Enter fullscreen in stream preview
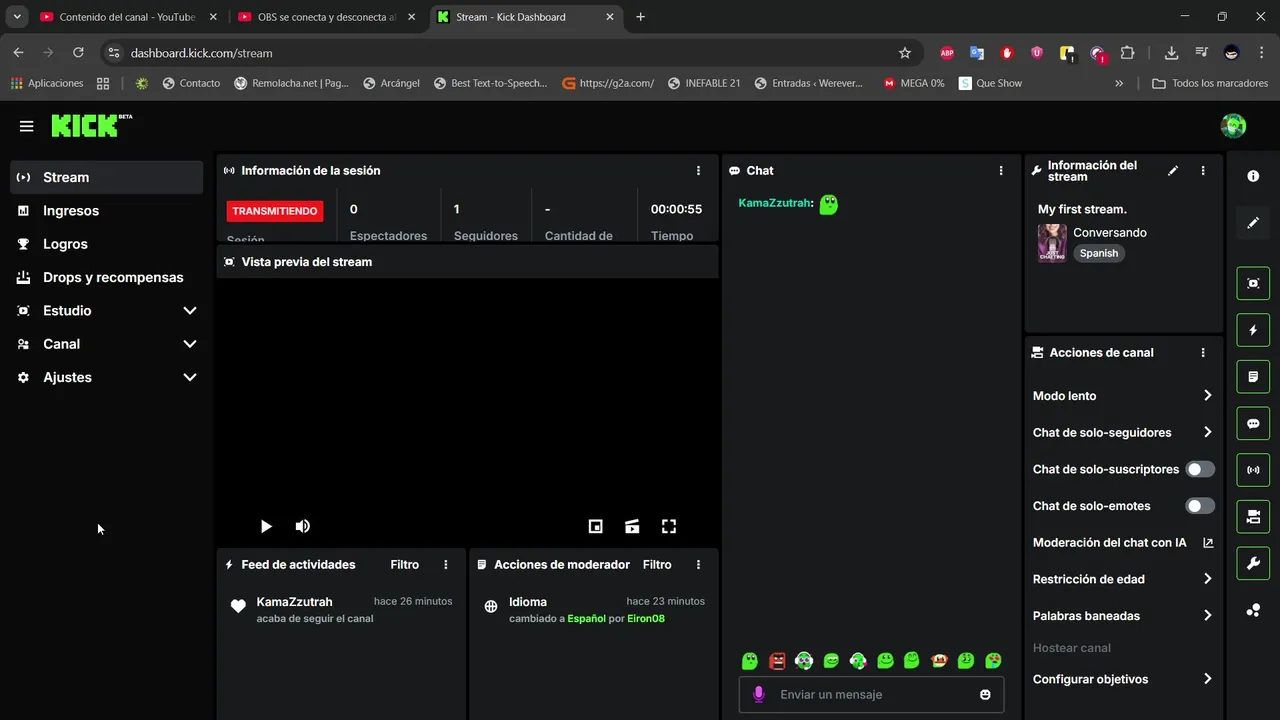Viewport: 1280px width, 720px height. coord(669,526)
